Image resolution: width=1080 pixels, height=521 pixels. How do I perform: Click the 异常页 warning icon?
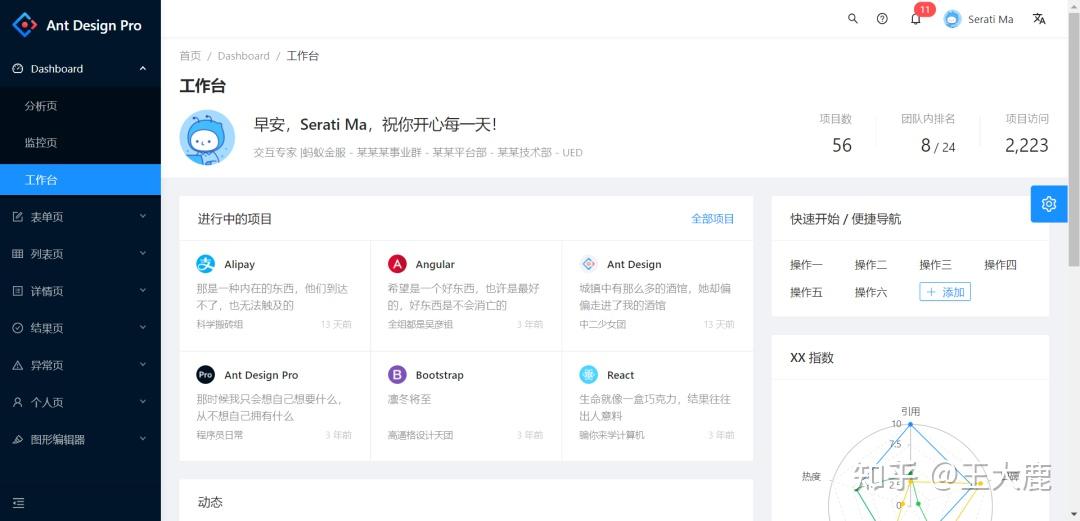(x=18, y=365)
